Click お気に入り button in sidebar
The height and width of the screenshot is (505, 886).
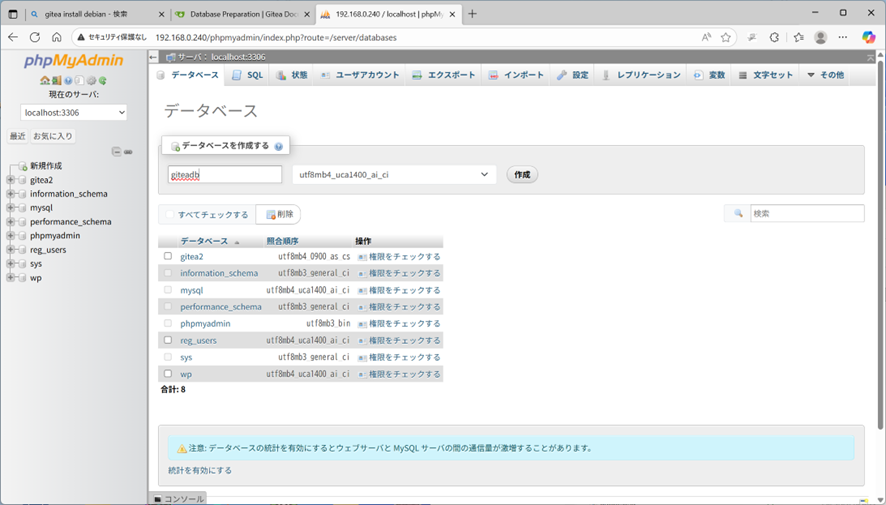click(x=53, y=136)
